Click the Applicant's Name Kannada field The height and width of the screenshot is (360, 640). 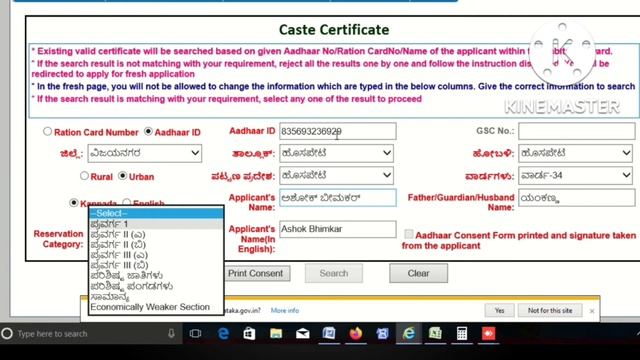(x=338, y=198)
